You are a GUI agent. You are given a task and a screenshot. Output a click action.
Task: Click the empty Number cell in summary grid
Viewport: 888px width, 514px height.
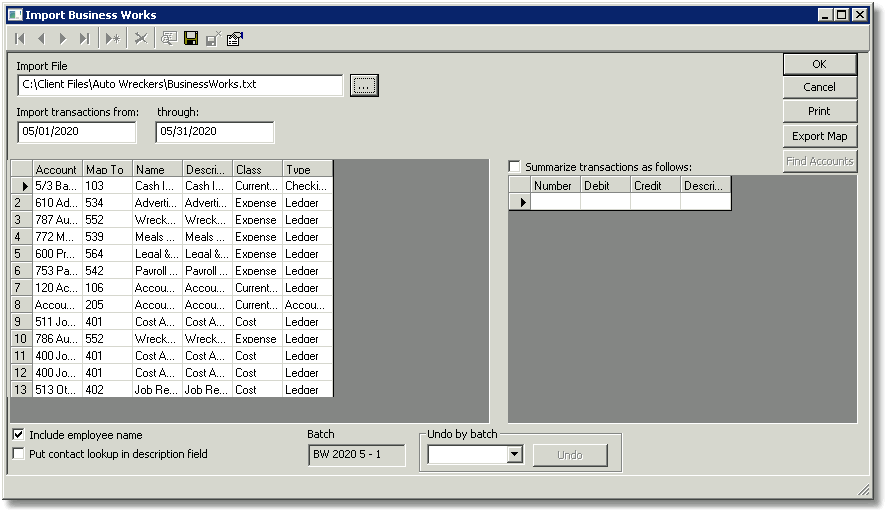coord(555,202)
